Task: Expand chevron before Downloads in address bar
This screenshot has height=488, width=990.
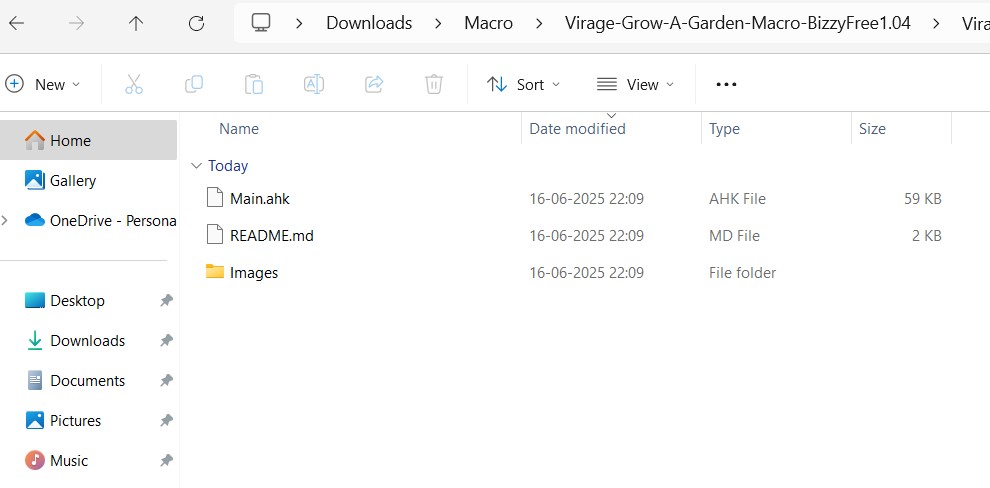Action: [x=299, y=24]
